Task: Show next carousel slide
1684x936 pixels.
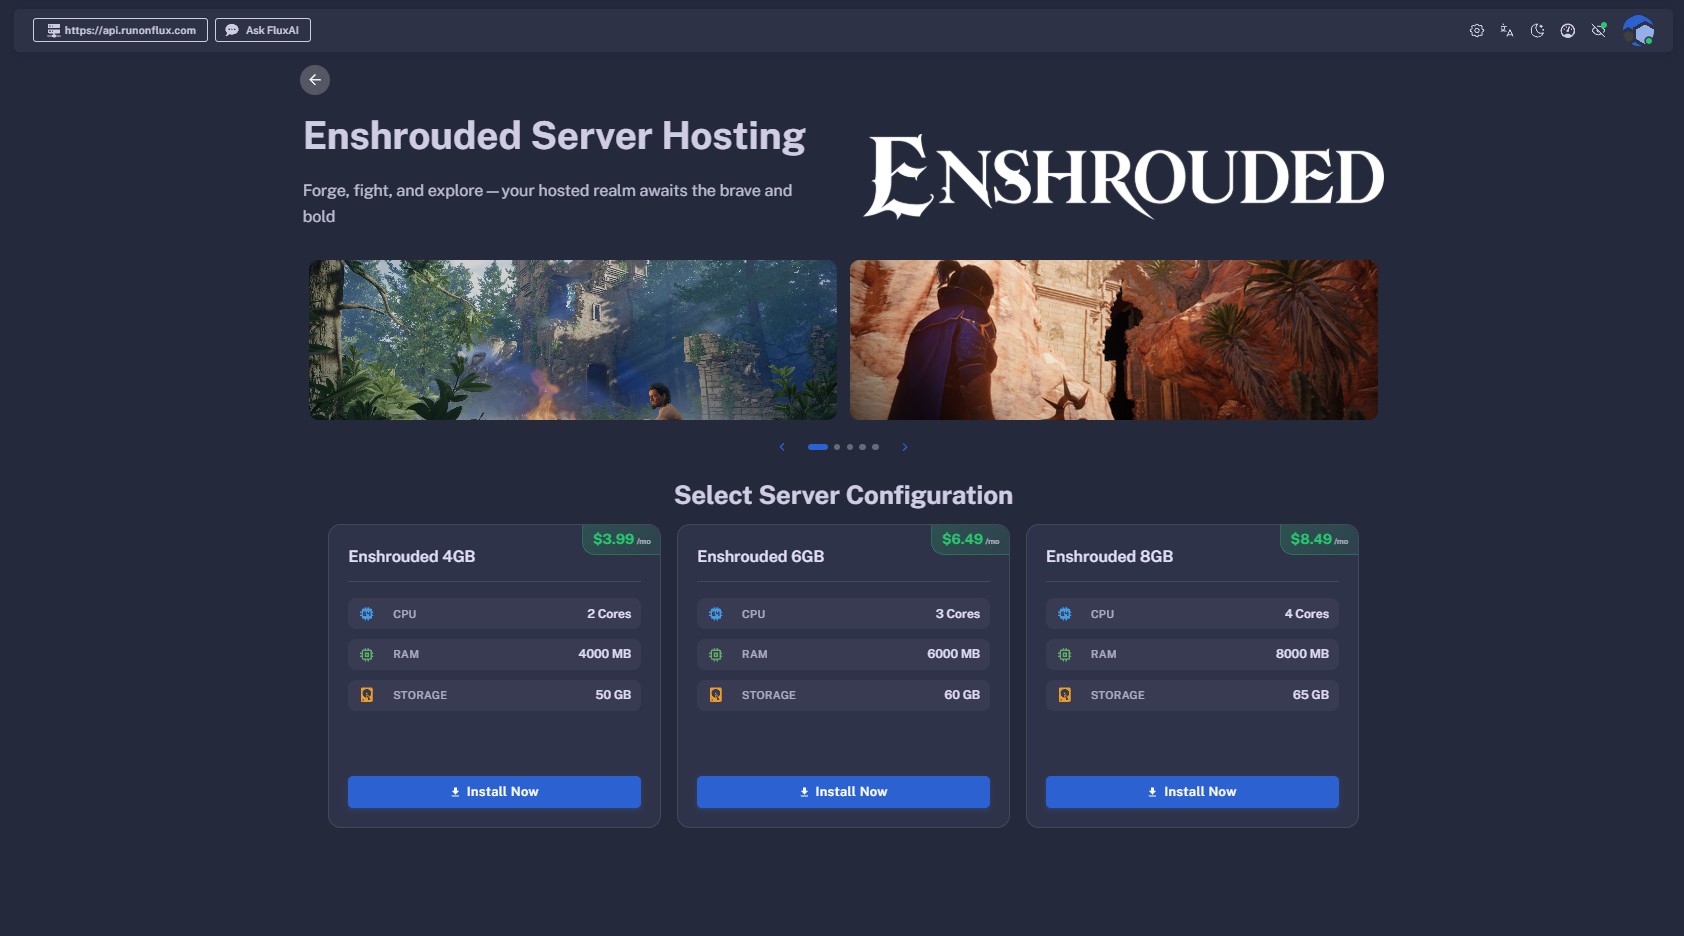Action: (905, 447)
